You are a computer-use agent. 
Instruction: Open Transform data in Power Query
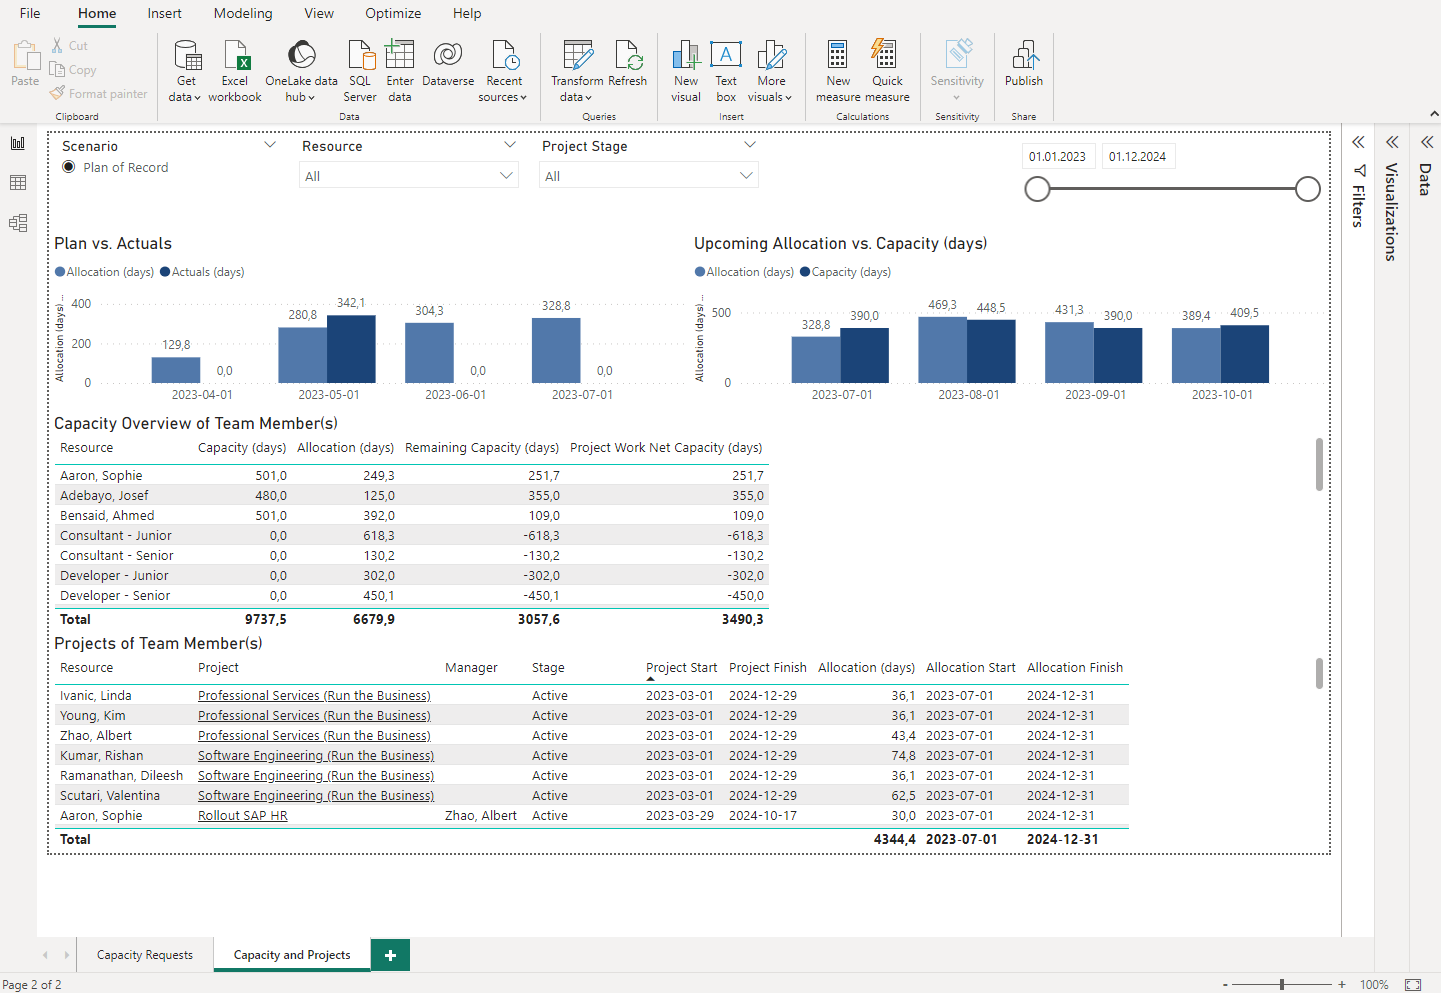pyautogui.click(x=577, y=70)
